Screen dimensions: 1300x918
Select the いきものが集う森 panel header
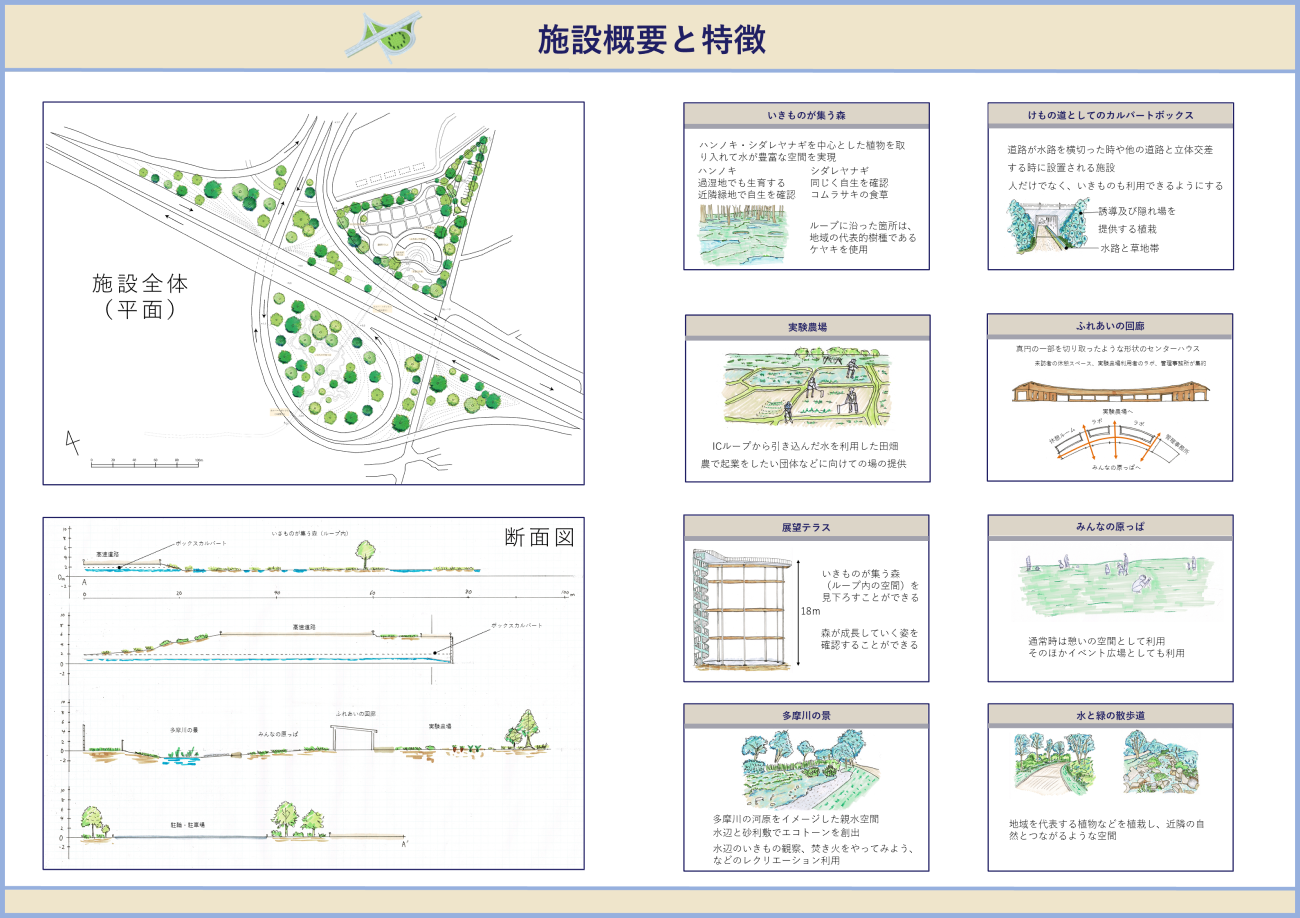[806, 114]
